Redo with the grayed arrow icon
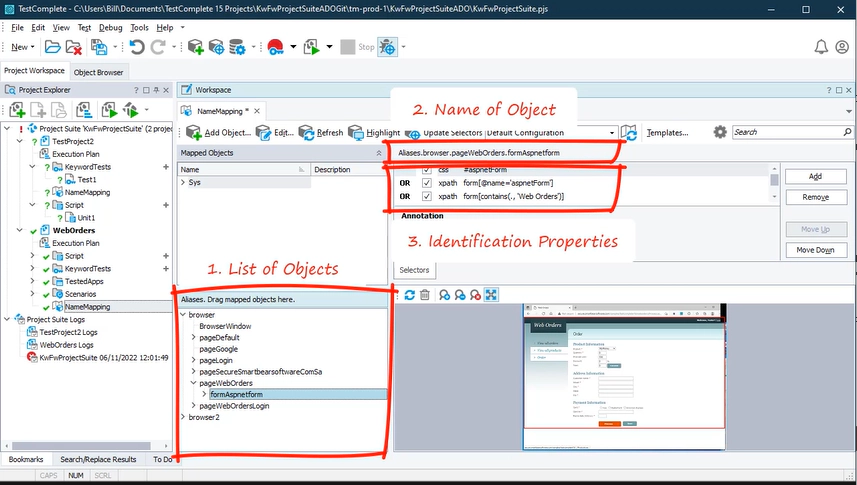The width and height of the screenshot is (857, 485). (x=158, y=47)
